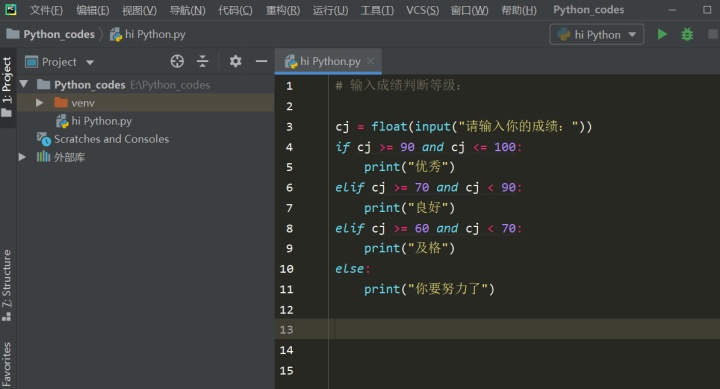Image resolution: width=720 pixels, height=389 pixels.
Task: Close the hi Python.py editor tab
Action: coord(371,61)
